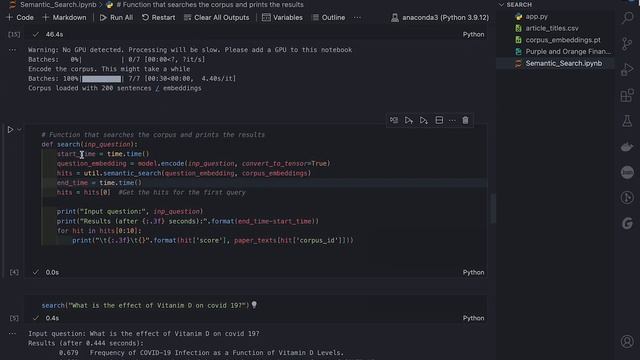Show the notebook Outline
Image resolution: width=640 pixels, height=360 pixels.
click(329, 18)
